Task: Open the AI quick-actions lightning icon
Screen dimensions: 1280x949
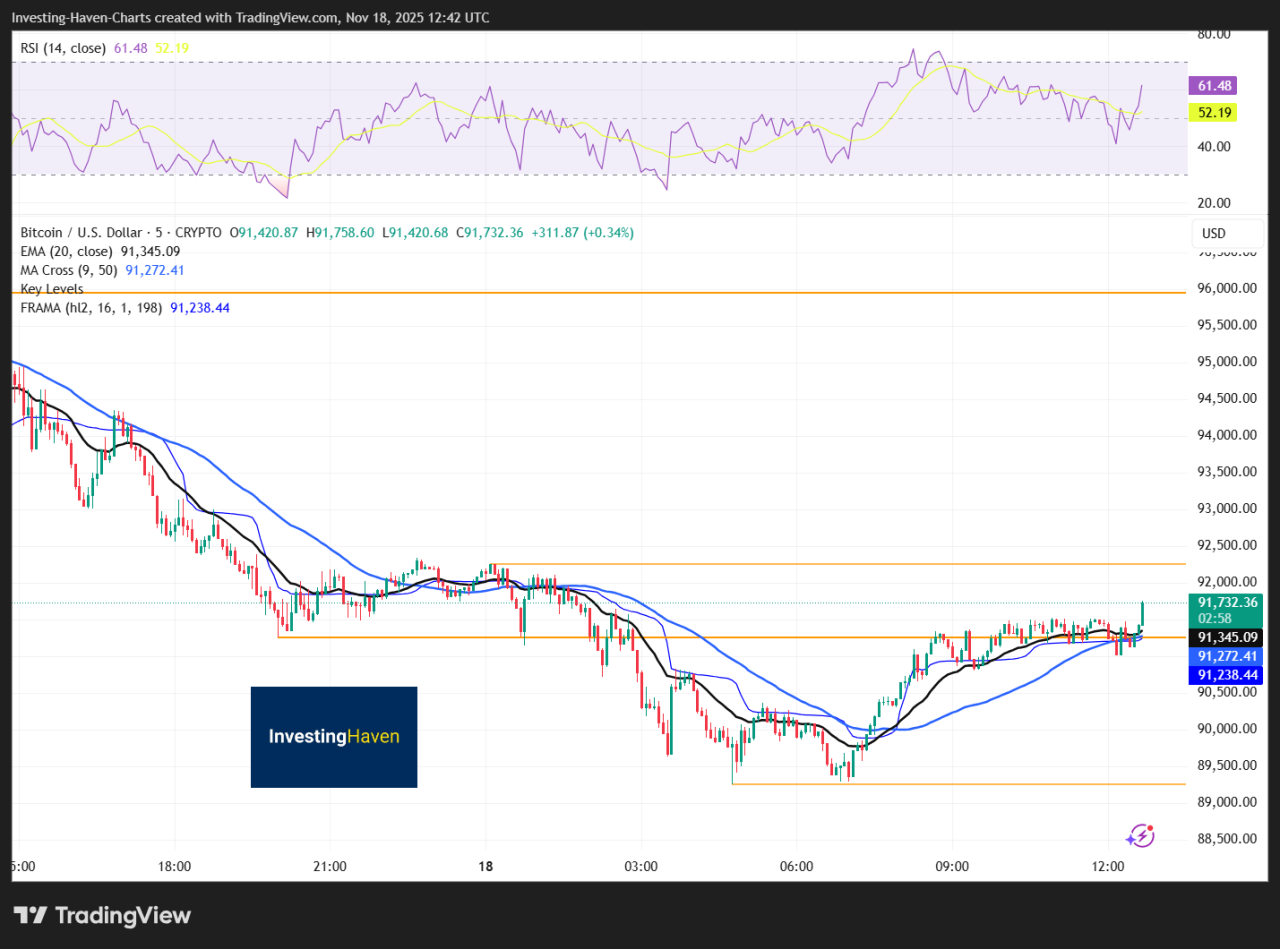Action: (1141, 834)
